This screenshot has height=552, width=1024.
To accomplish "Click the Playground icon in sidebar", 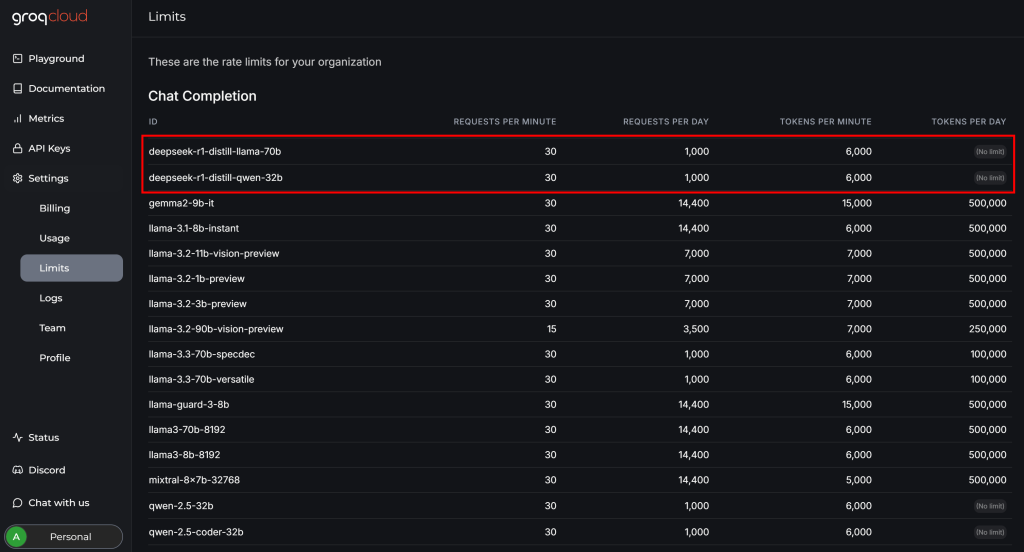I will pyautogui.click(x=18, y=59).
